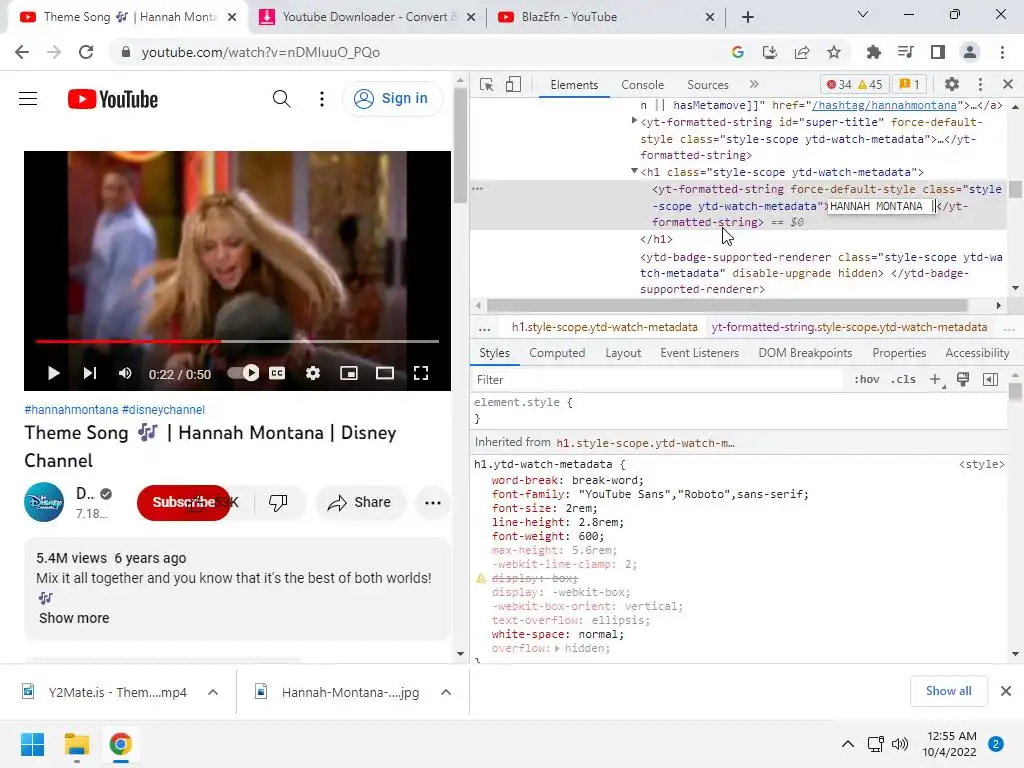Viewport: 1024px width, 768px height.
Task: Switch to theater mode
Action: [x=385, y=373]
